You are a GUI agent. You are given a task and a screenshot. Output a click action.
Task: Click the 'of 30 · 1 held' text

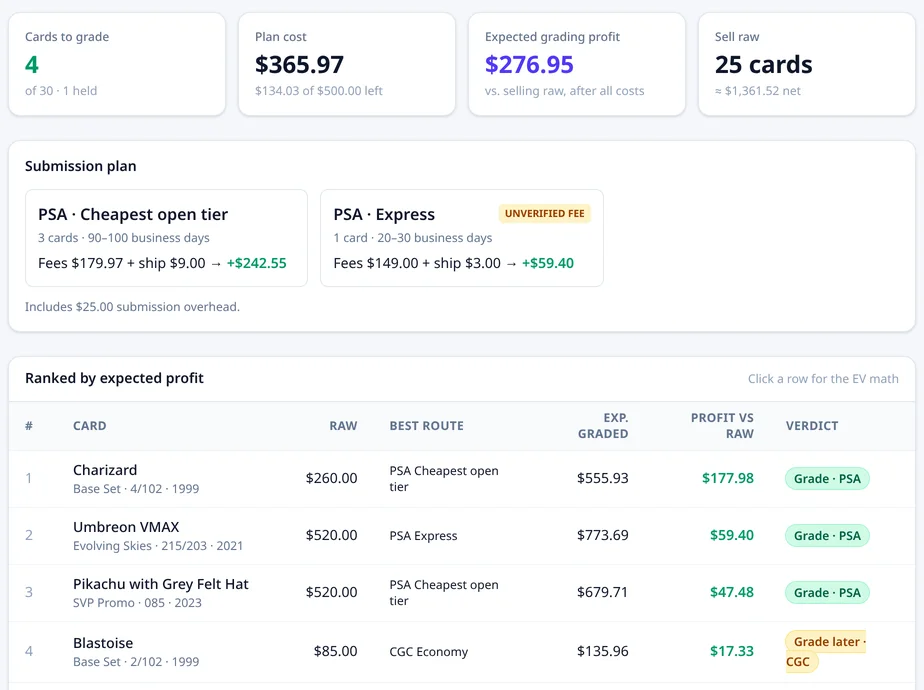(61, 91)
